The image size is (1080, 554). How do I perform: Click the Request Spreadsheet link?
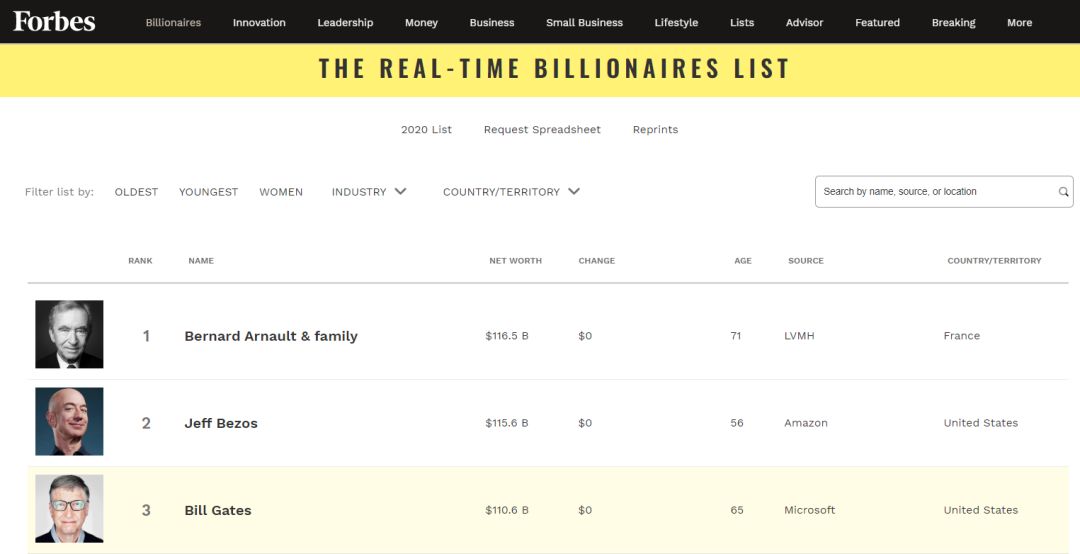[x=542, y=130]
